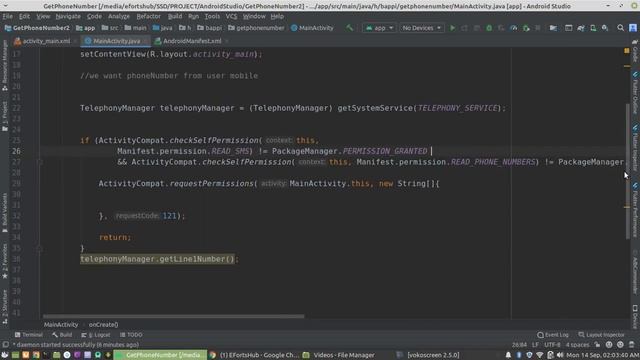Click the Make Project hammer icon

point(349,28)
